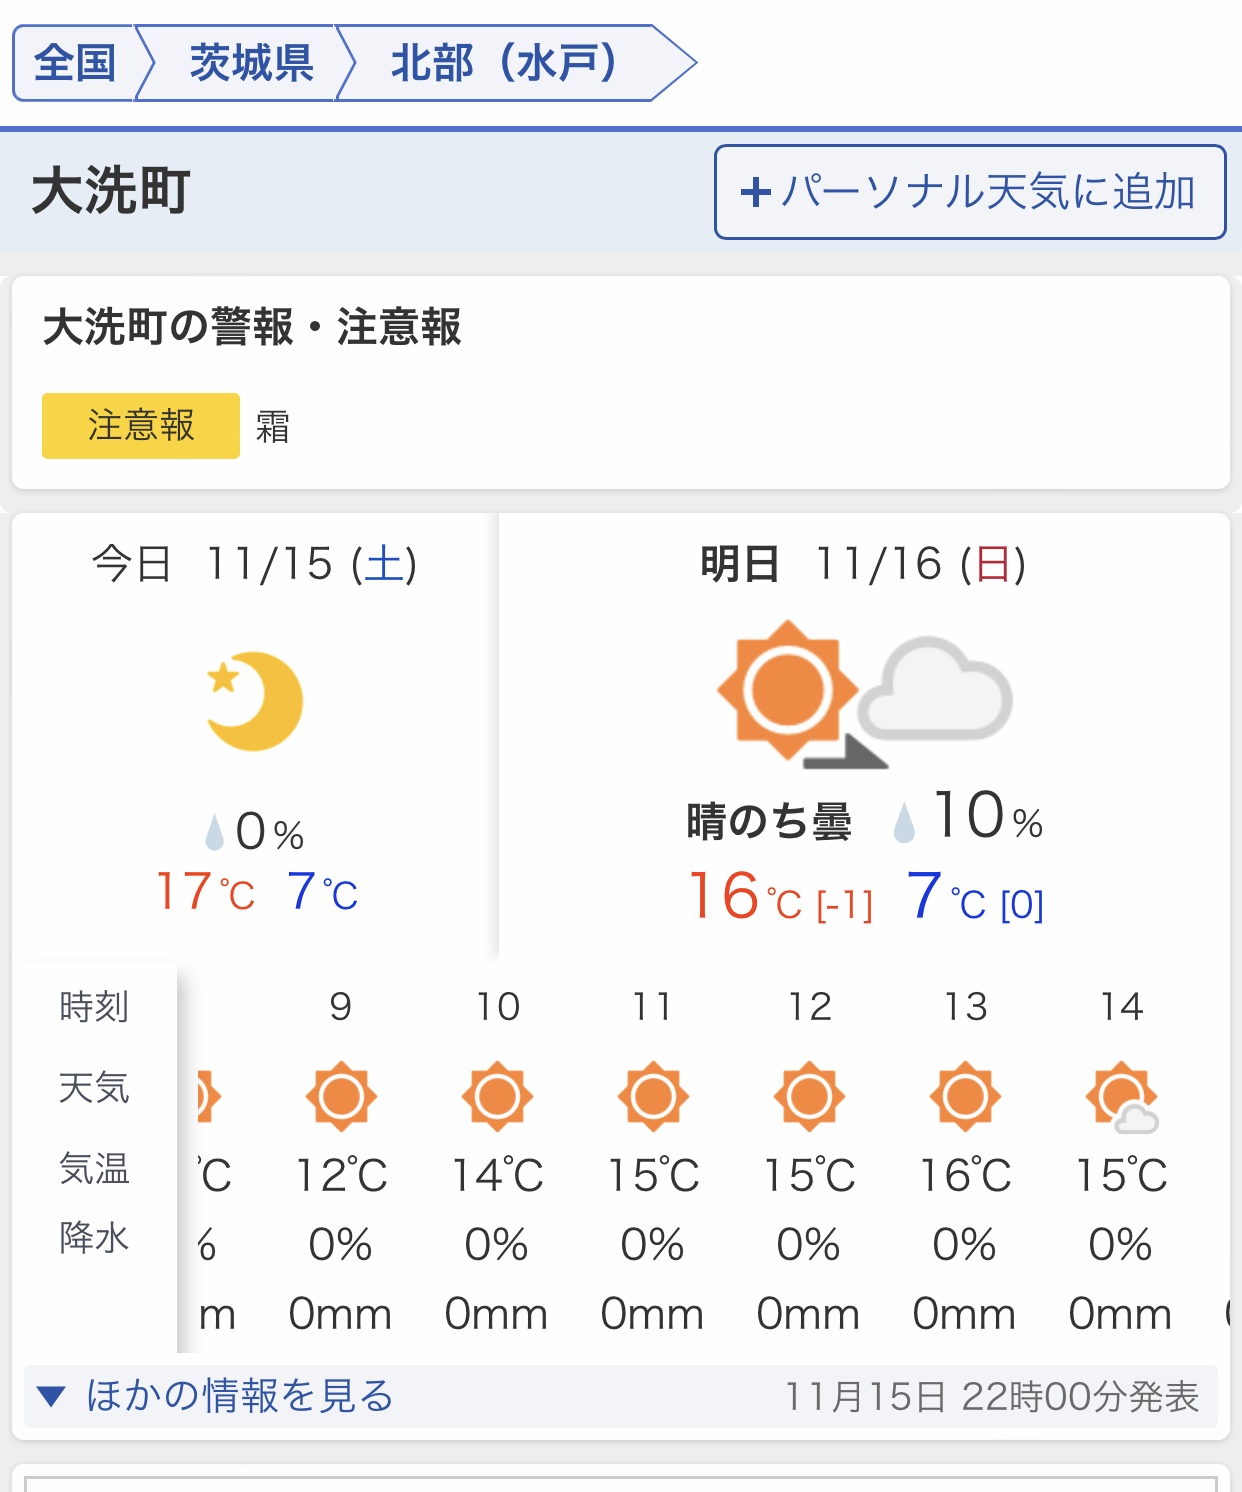
Task: Go to 茨城県 breadcrumb
Action: pyautogui.click(x=251, y=63)
